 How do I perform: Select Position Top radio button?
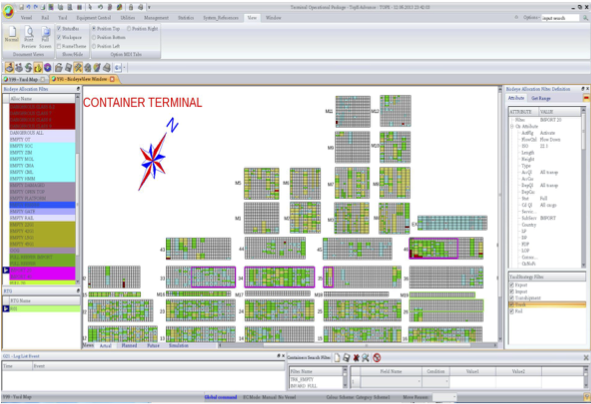(94, 28)
